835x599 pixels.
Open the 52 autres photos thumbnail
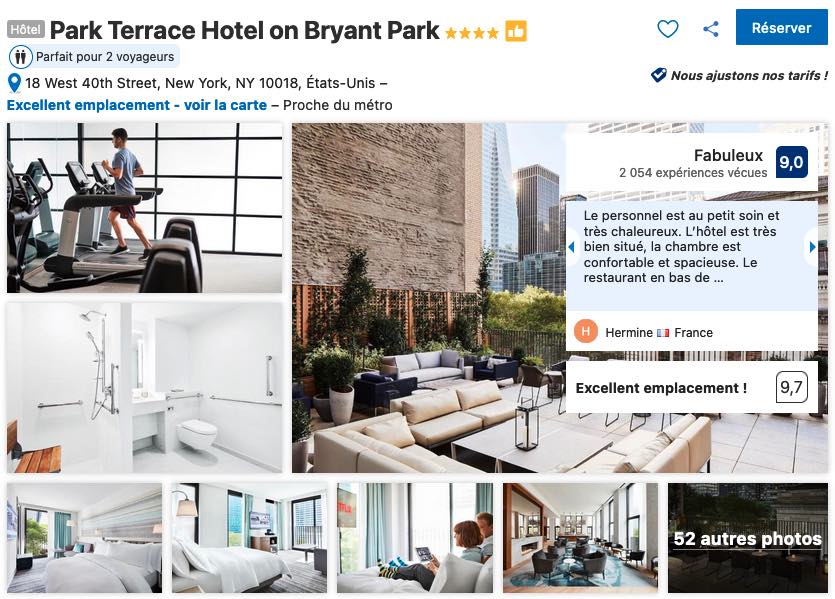pyautogui.click(x=748, y=538)
